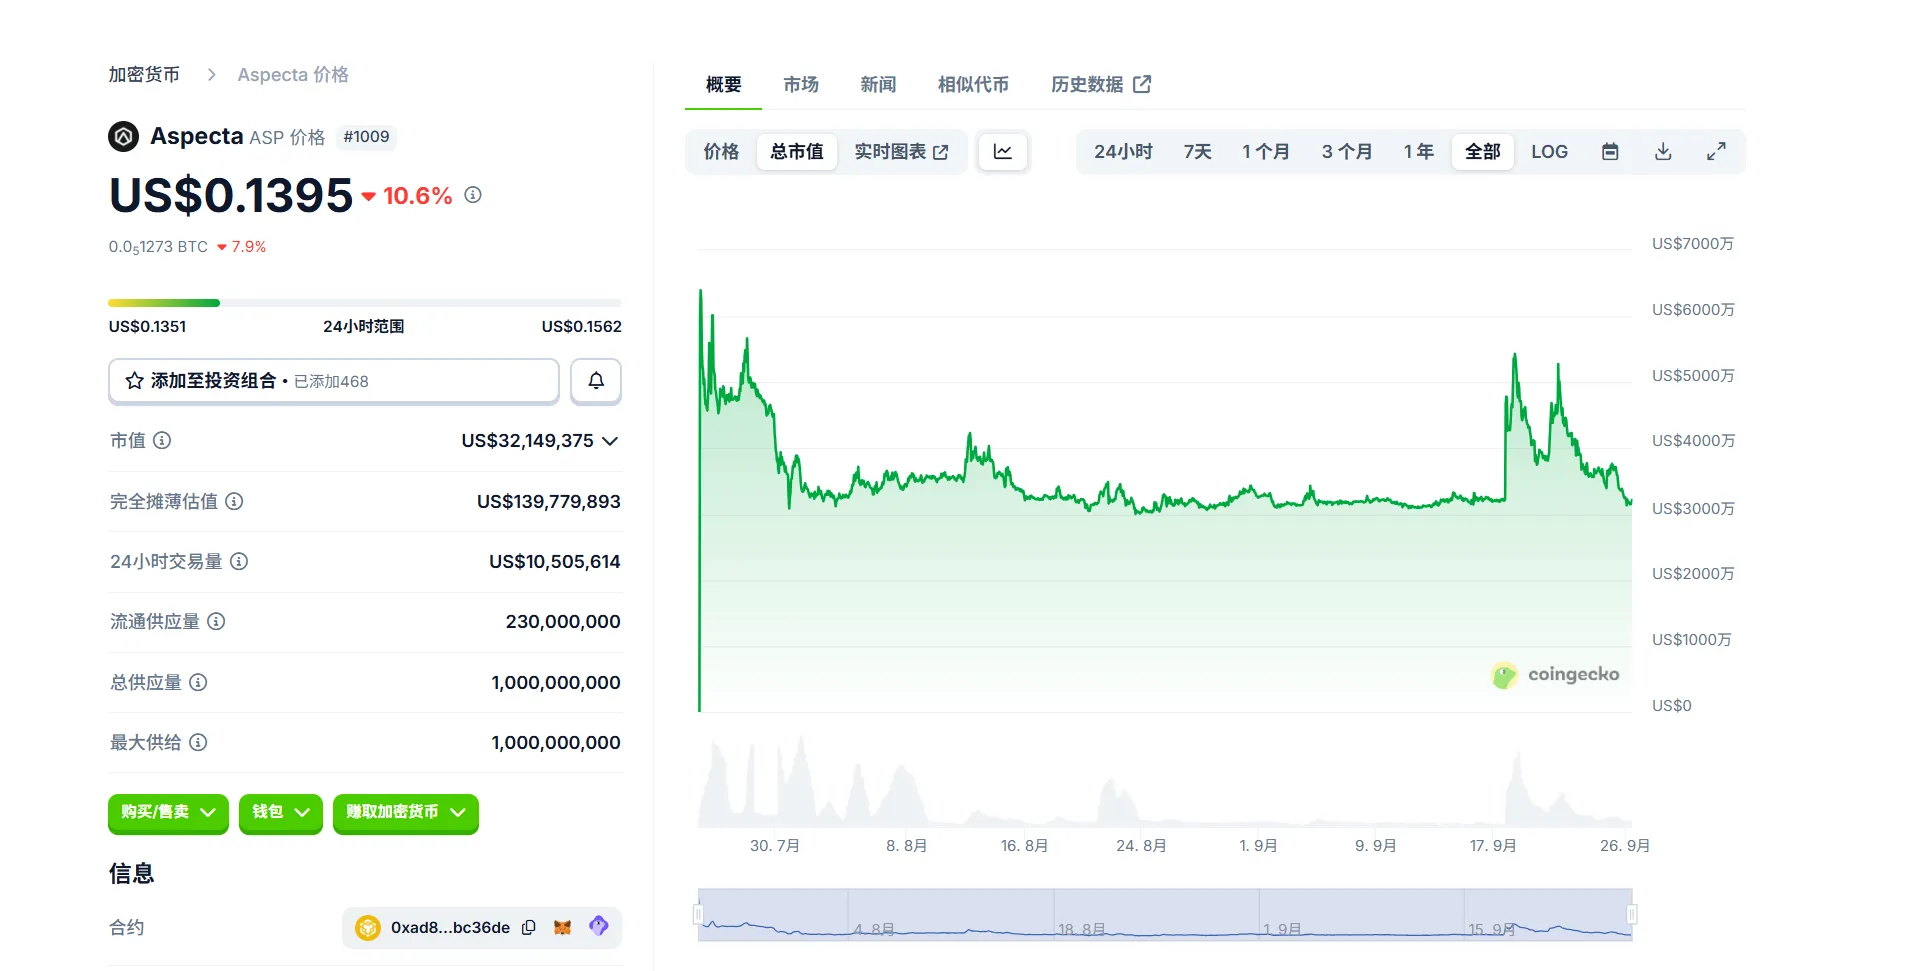Viewport: 1915px width, 971px height.
Task: Click 添加至投资组合 button
Action: pos(333,381)
